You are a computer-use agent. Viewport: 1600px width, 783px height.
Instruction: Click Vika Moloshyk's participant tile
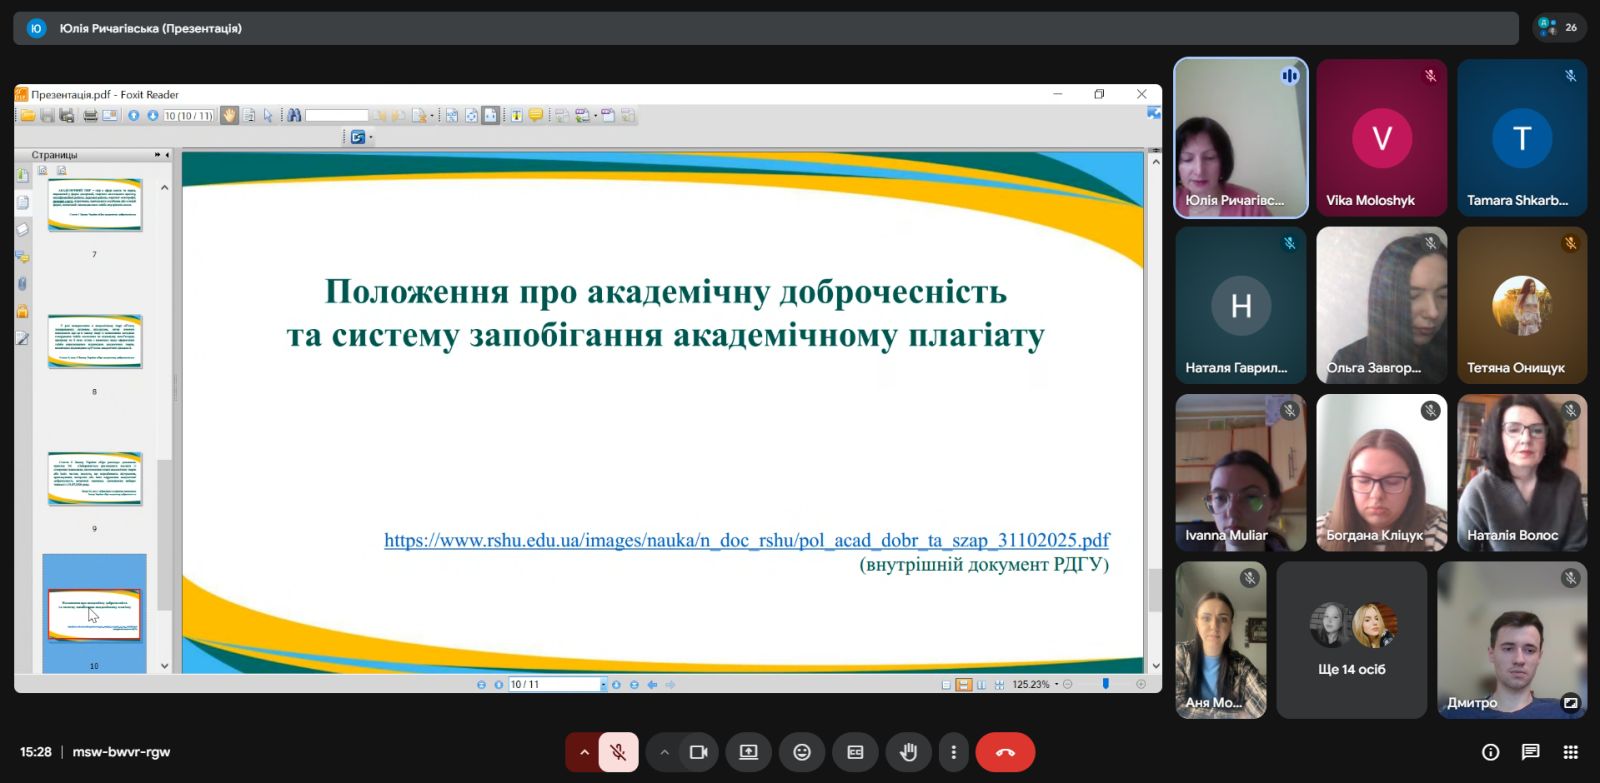coord(1381,137)
